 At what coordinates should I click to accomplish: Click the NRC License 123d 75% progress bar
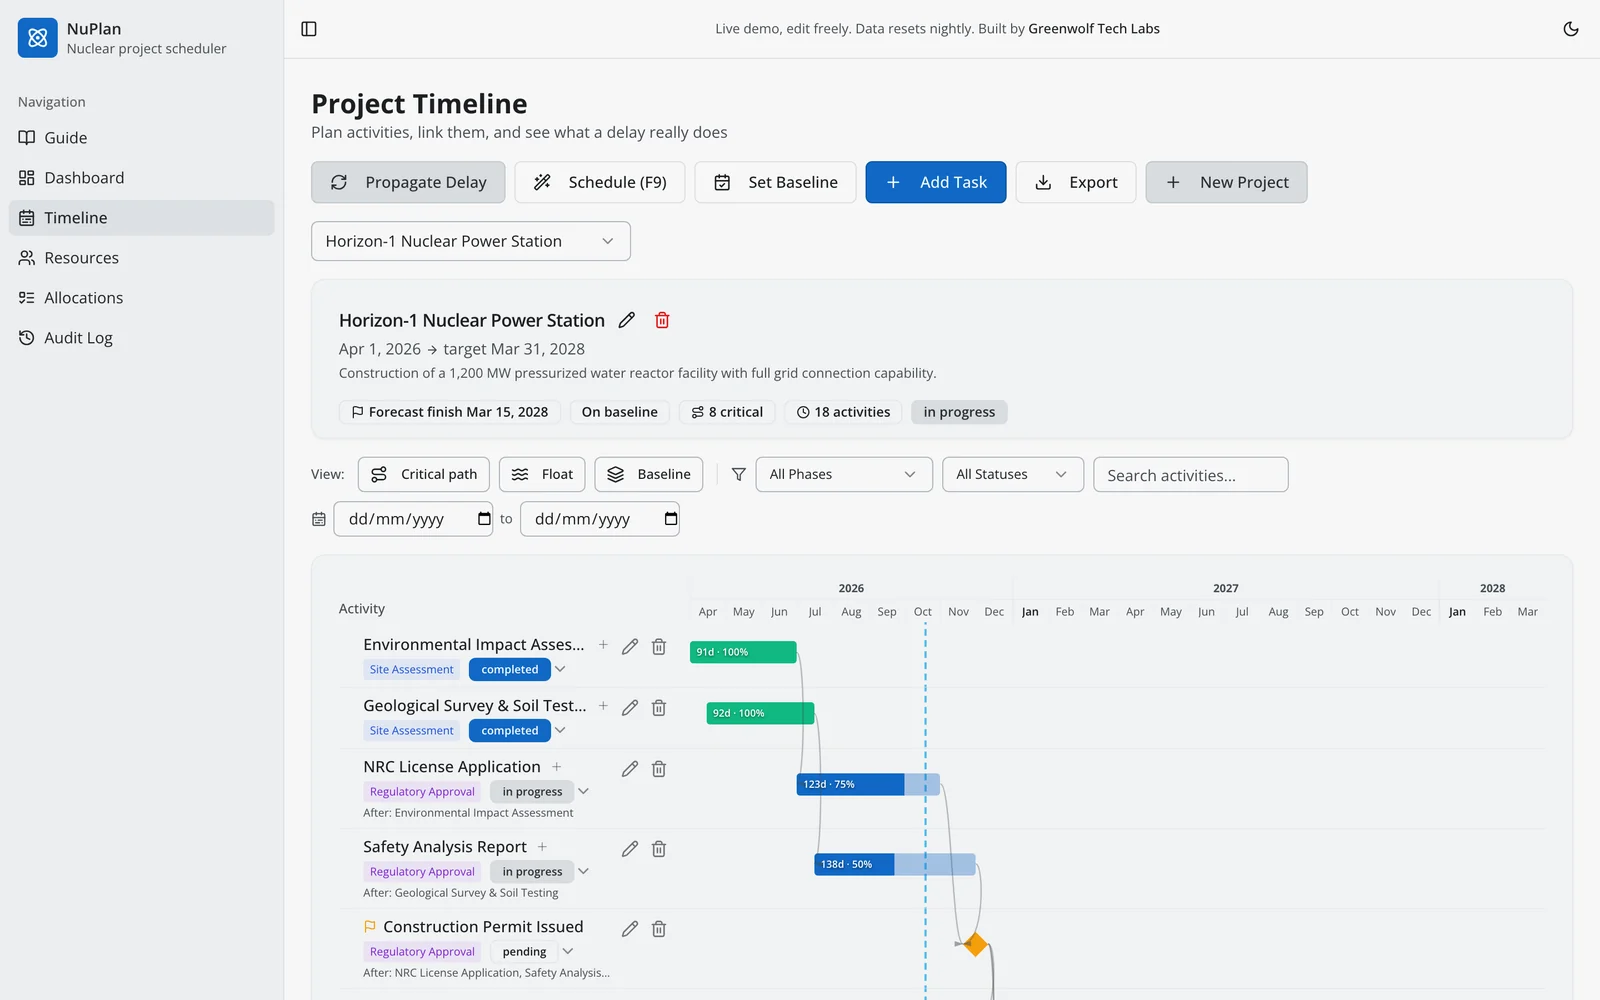coord(868,784)
